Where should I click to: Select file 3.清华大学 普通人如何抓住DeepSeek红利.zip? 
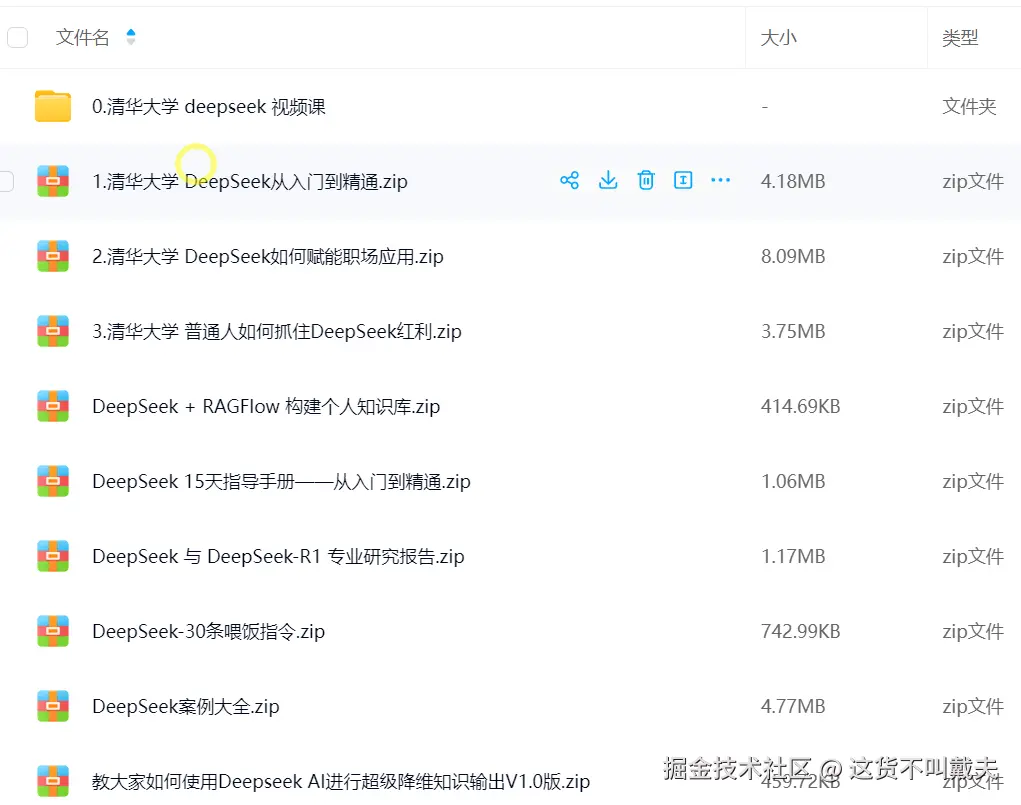click(277, 331)
